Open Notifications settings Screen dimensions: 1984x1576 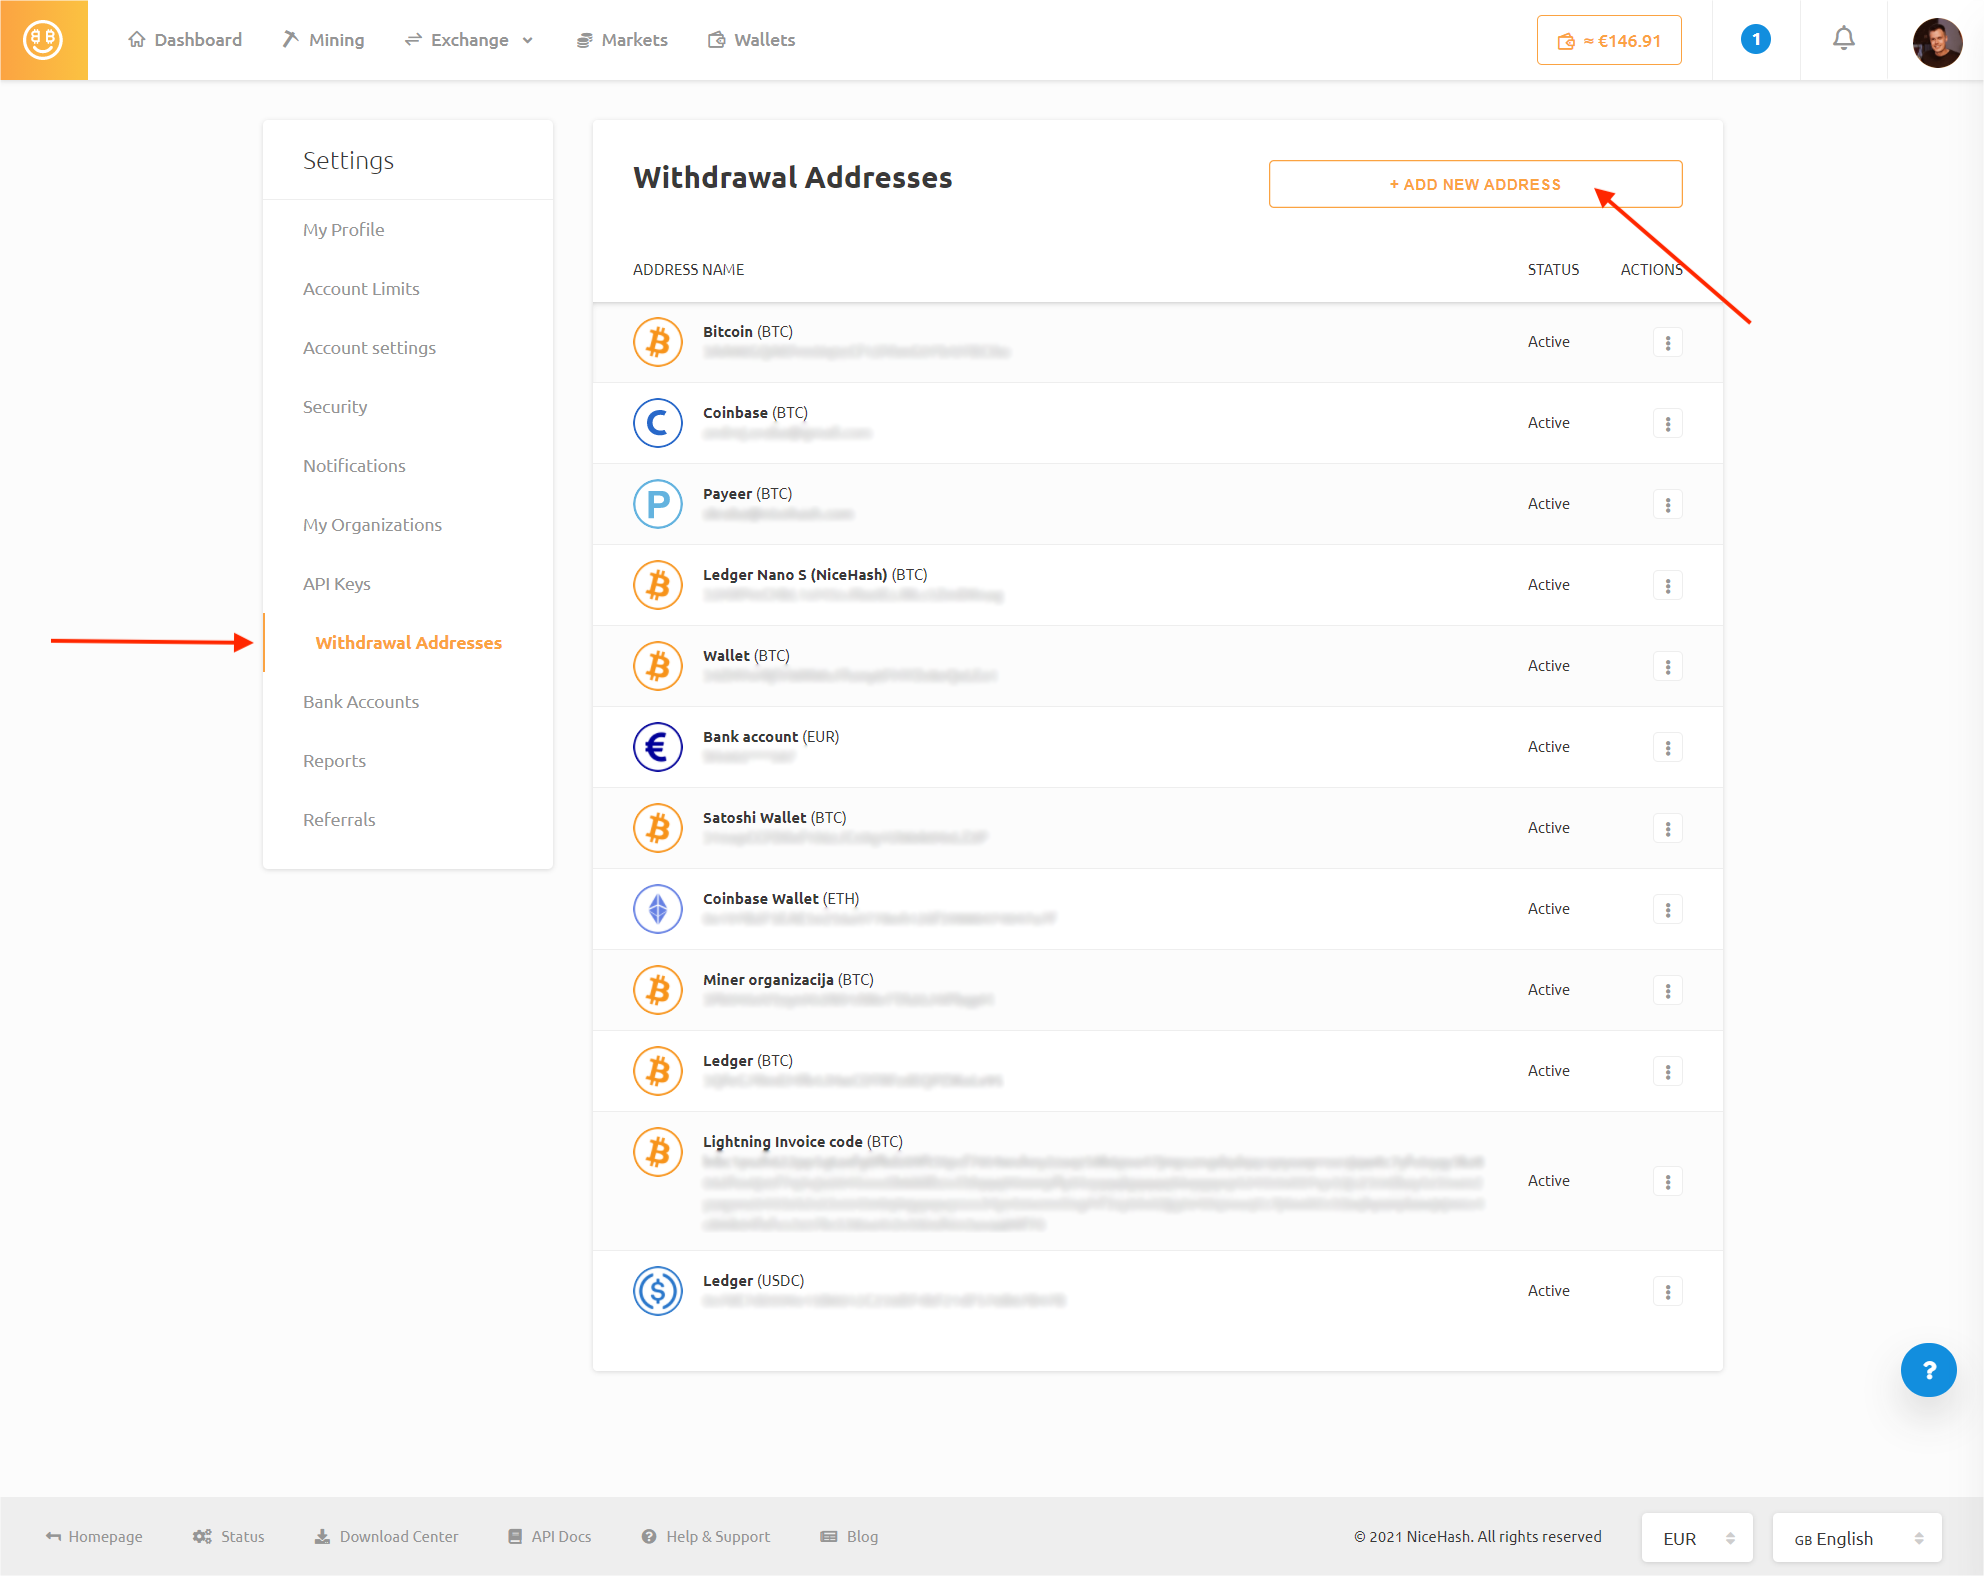(x=354, y=466)
